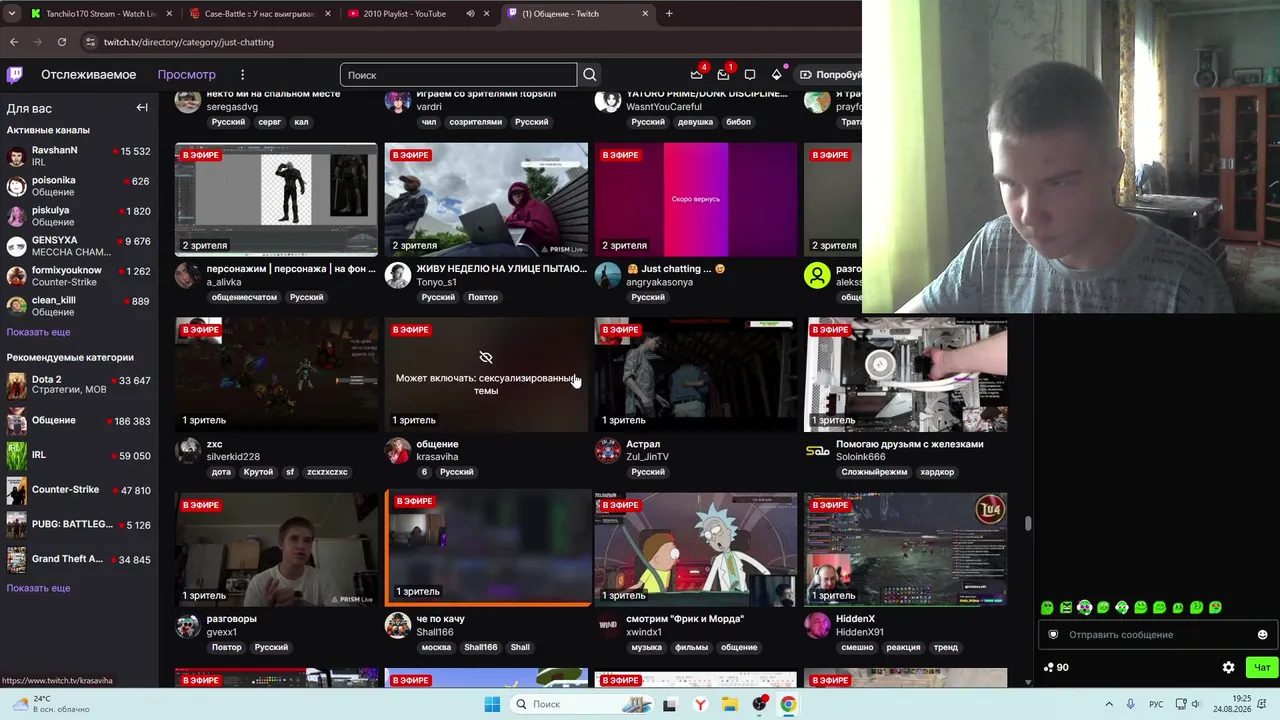Open the whispers speech bubble icon
The width and height of the screenshot is (1280, 720).
click(x=750, y=75)
